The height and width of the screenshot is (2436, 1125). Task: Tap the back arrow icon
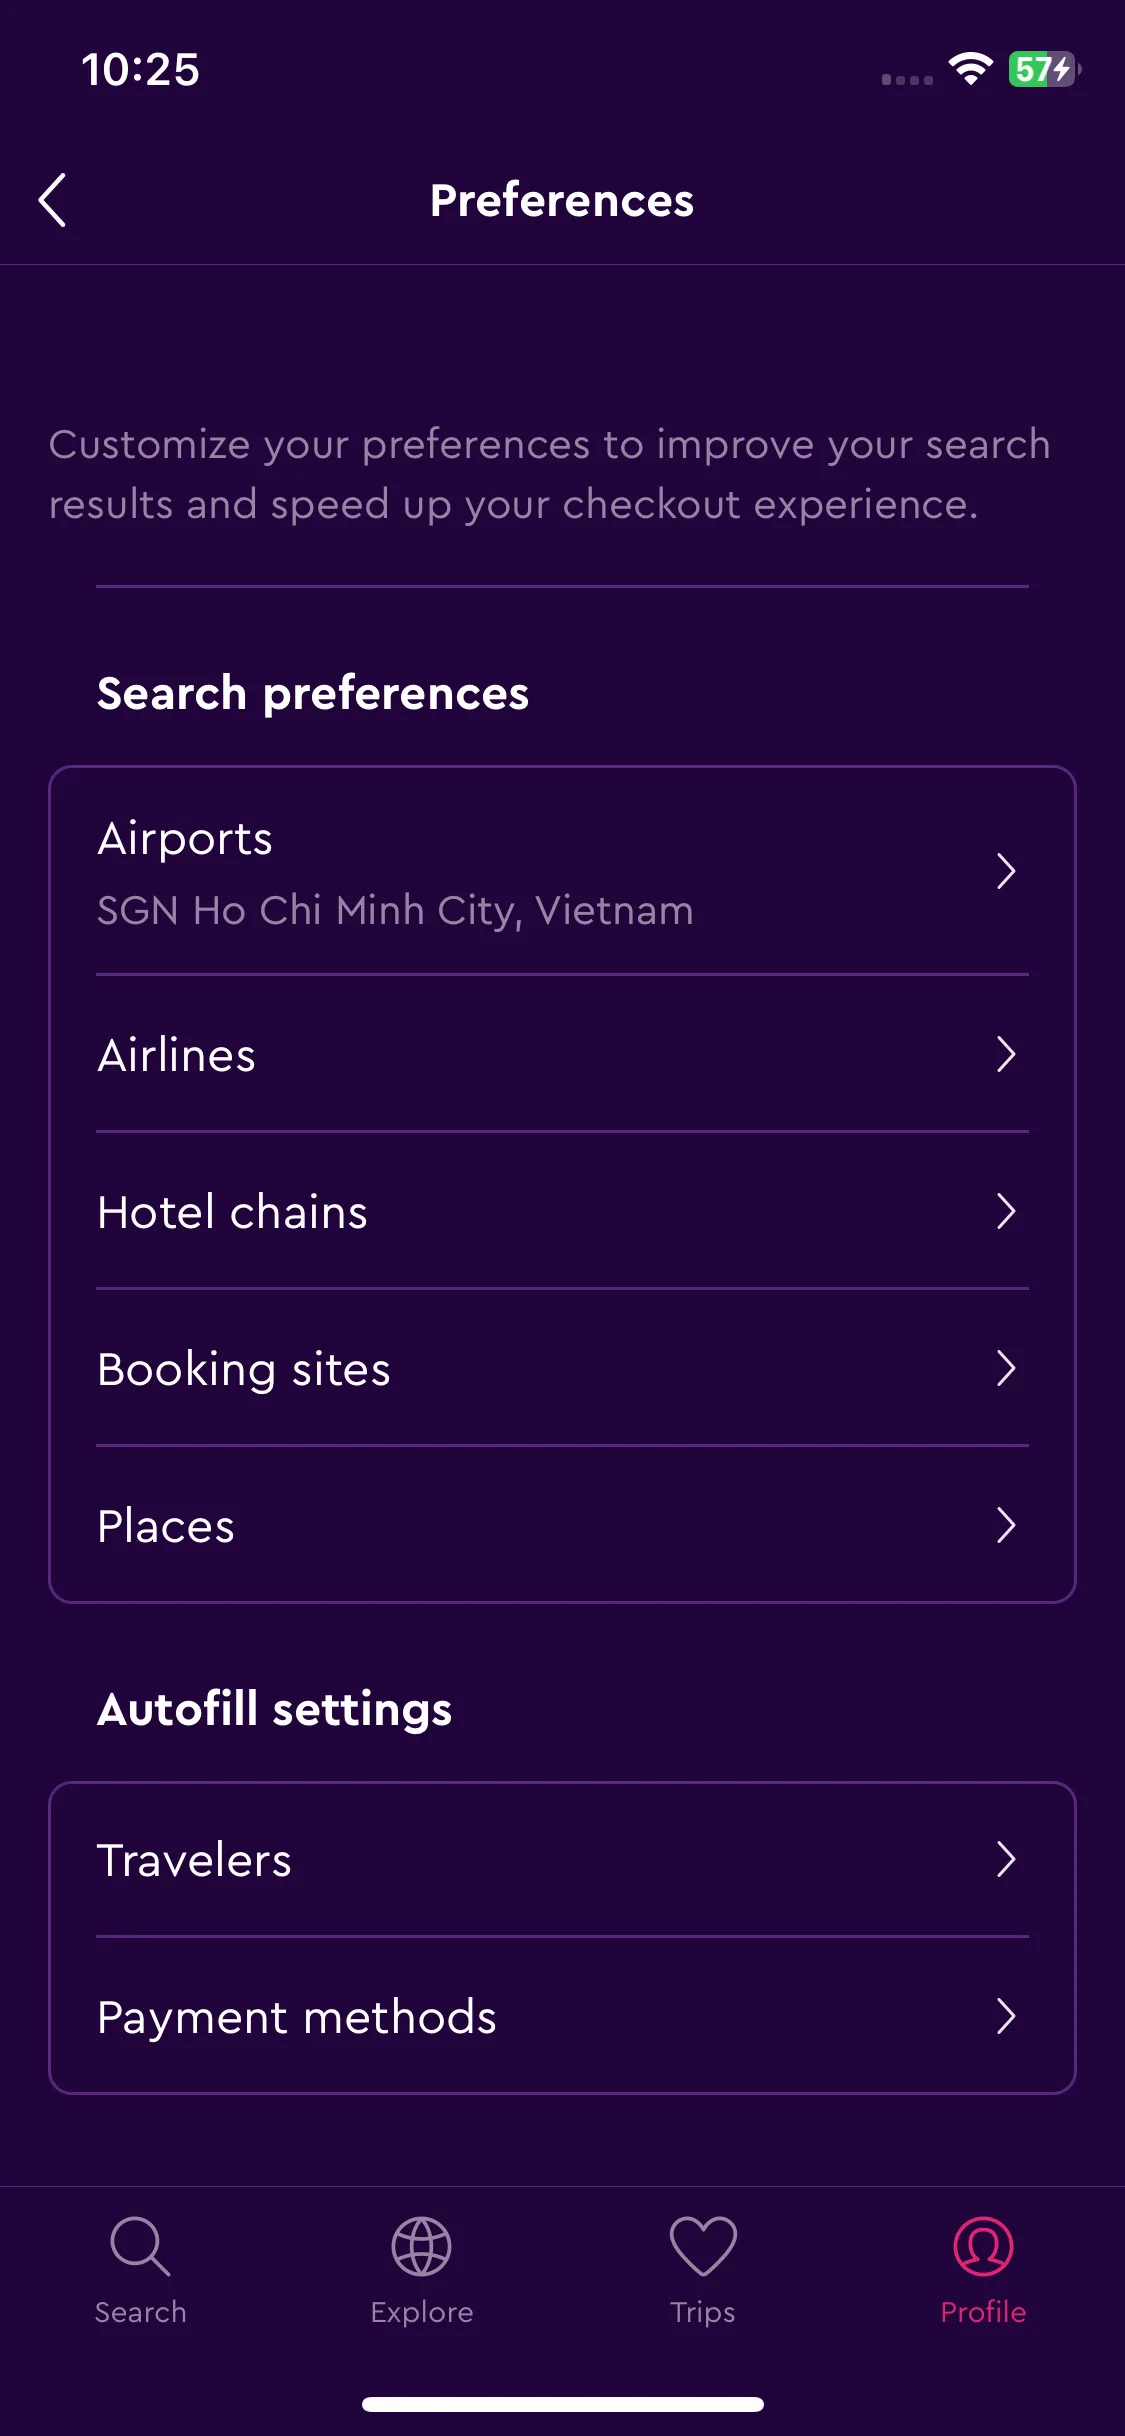[x=53, y=200]
